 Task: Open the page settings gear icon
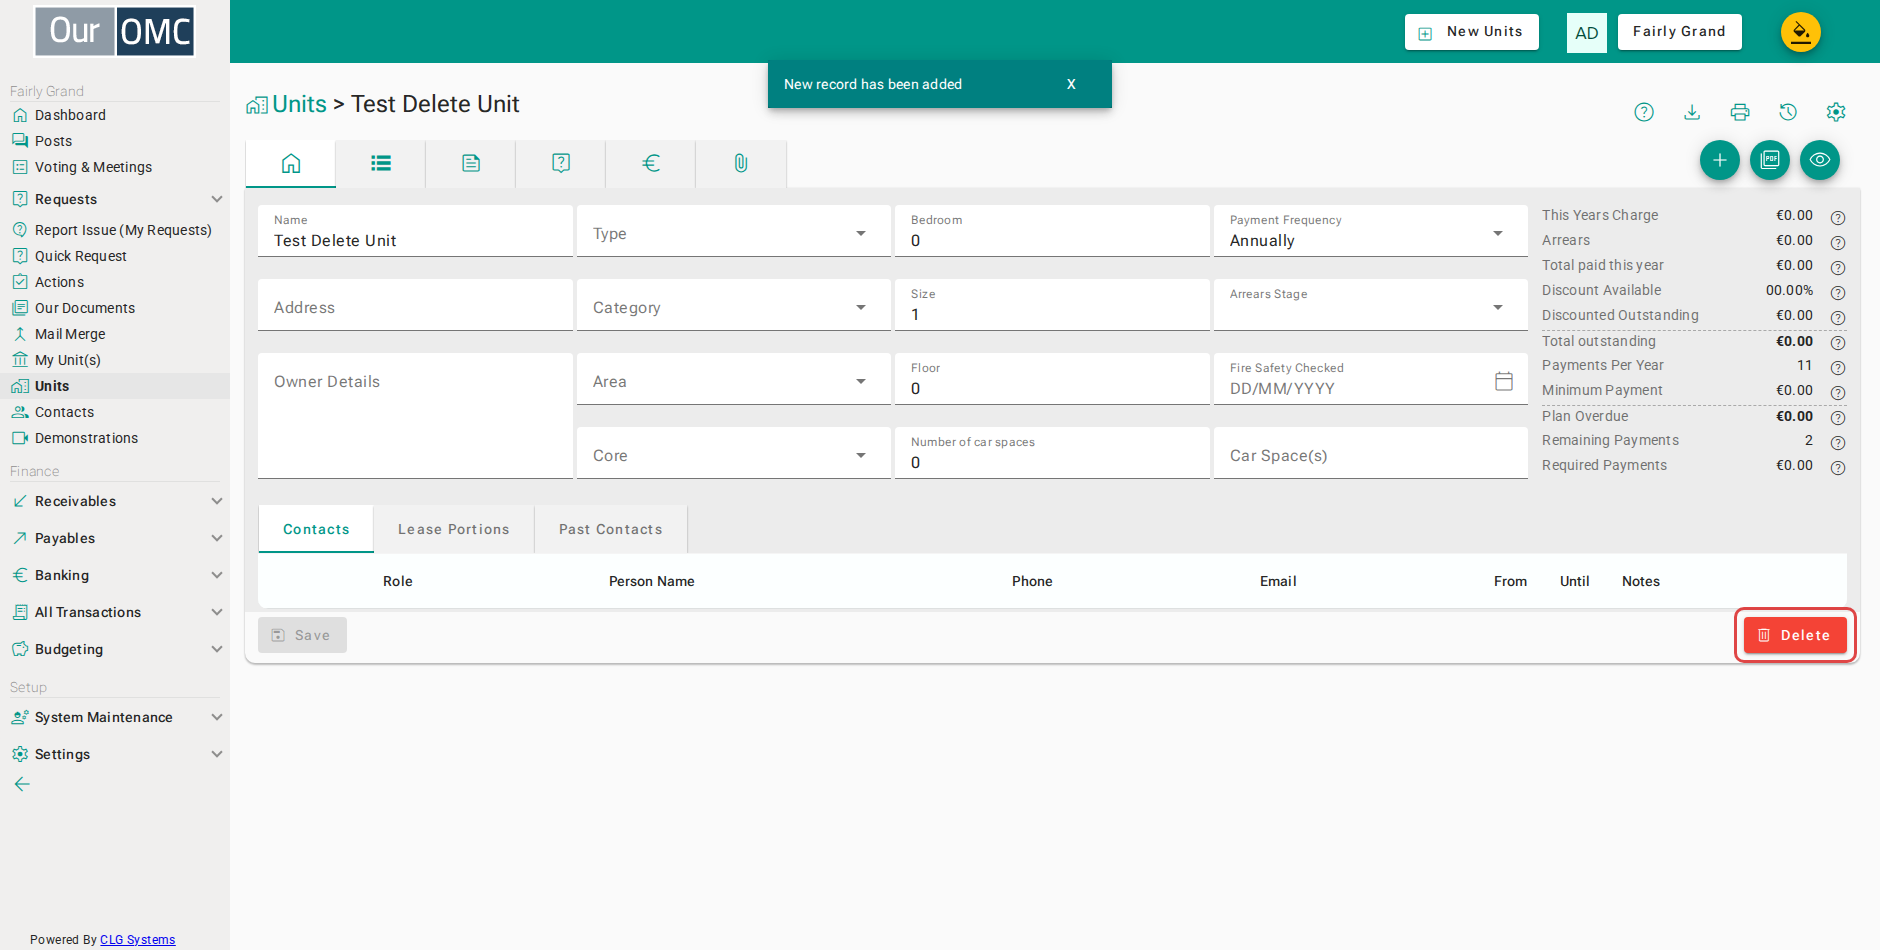tap(1836, 112)
